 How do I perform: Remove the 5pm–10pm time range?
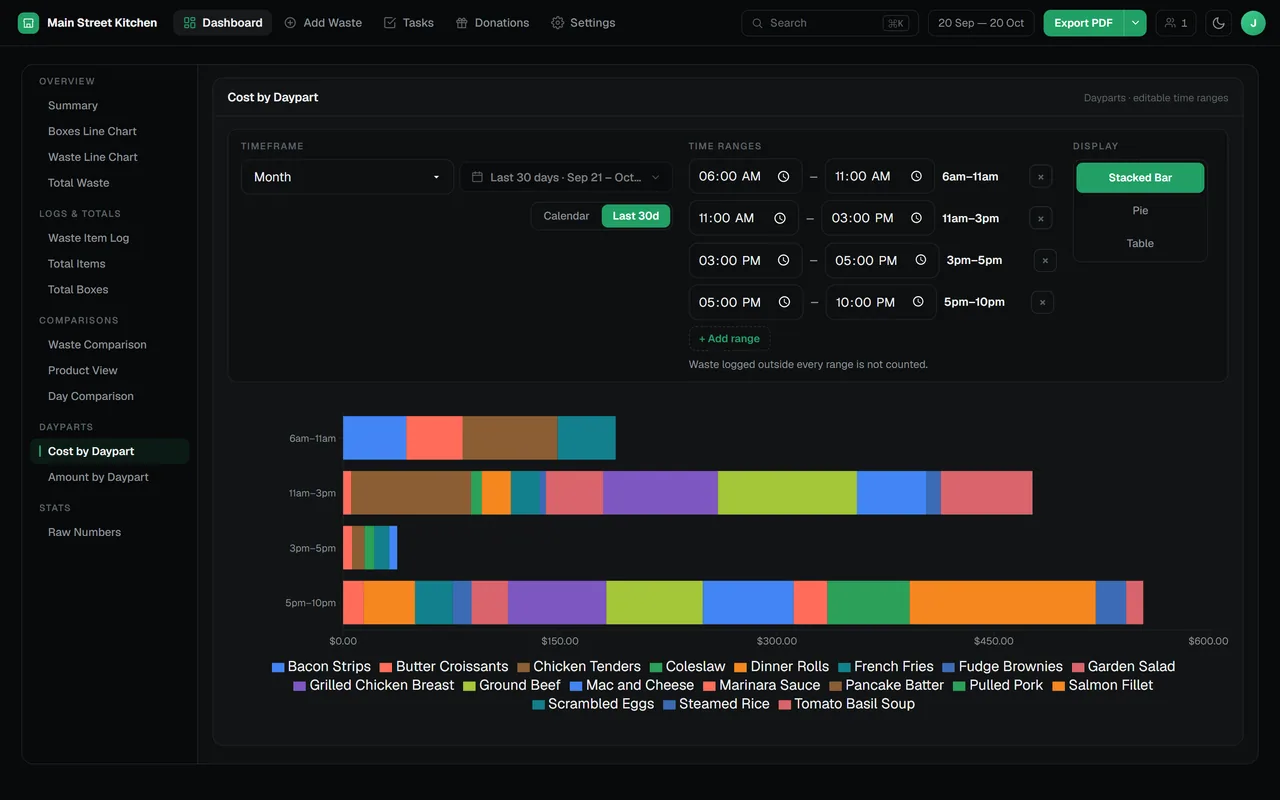click(x=1042, y=302)
